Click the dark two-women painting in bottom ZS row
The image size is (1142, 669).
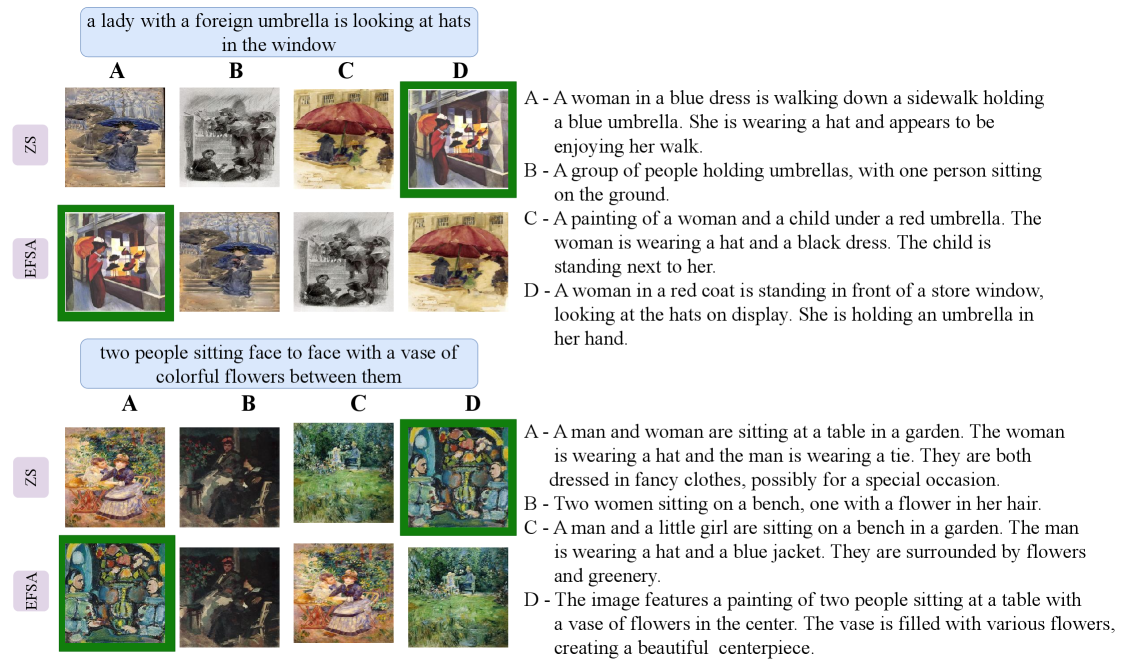pyautogui.click(x=229, y=477)
